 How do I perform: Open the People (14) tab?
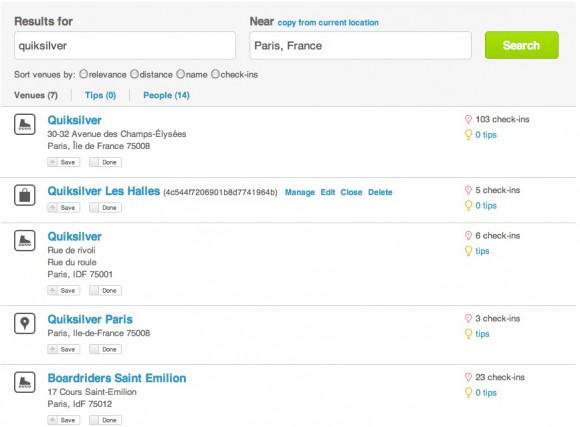tap(166, 95)
